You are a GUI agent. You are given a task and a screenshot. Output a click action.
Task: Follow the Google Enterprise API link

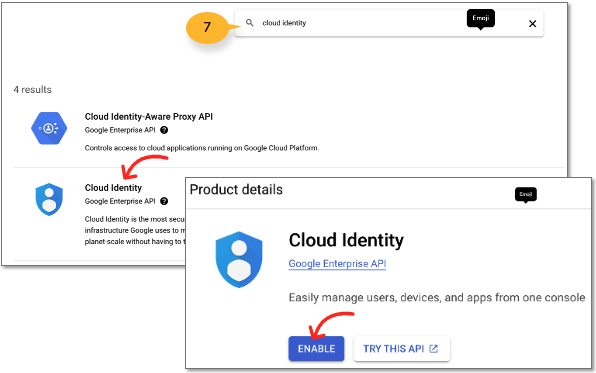pos(337,263)
